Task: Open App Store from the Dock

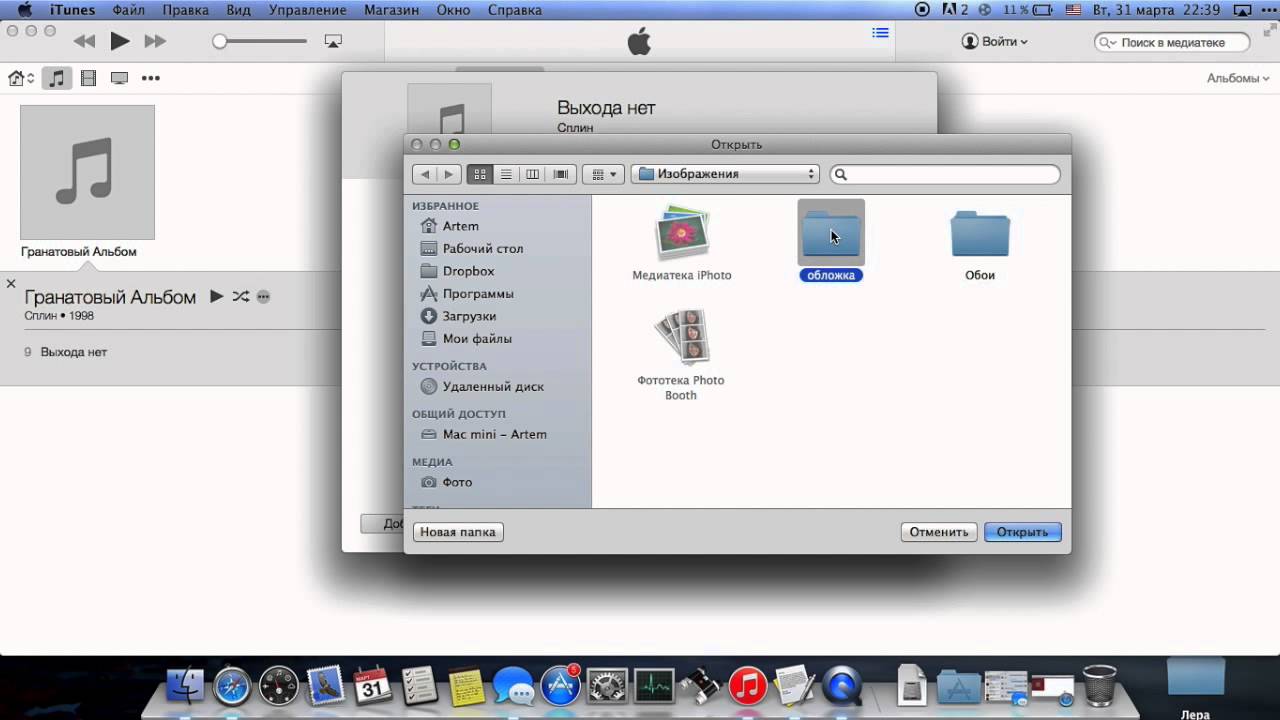Action: [x=560, y=686]
